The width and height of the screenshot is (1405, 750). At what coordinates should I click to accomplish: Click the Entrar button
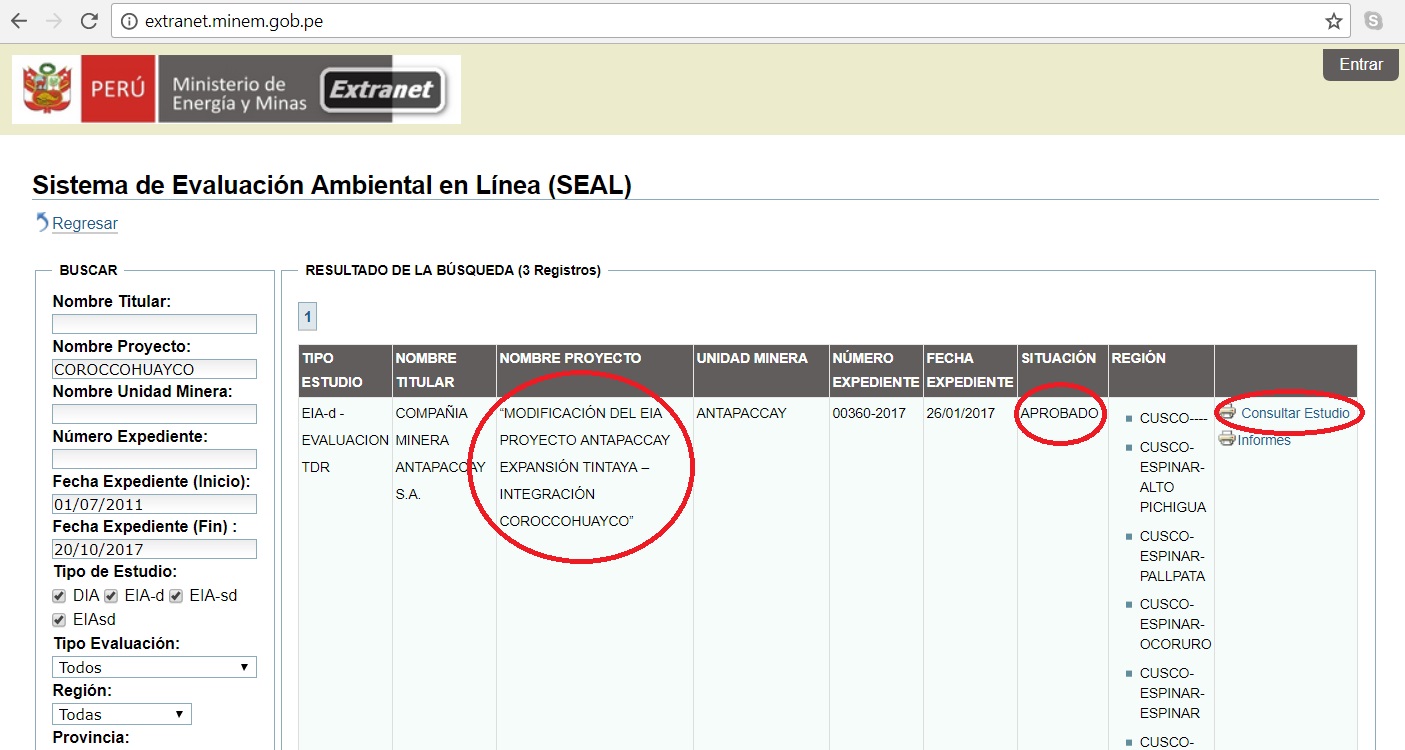(x=1361, y=64)
